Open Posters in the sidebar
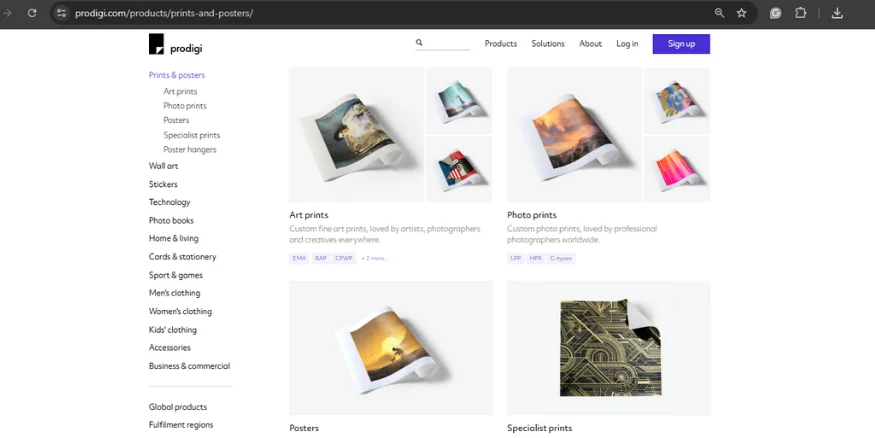Image resolution: width=875 pixels, height=438 pixels. (x=176, y=120)
